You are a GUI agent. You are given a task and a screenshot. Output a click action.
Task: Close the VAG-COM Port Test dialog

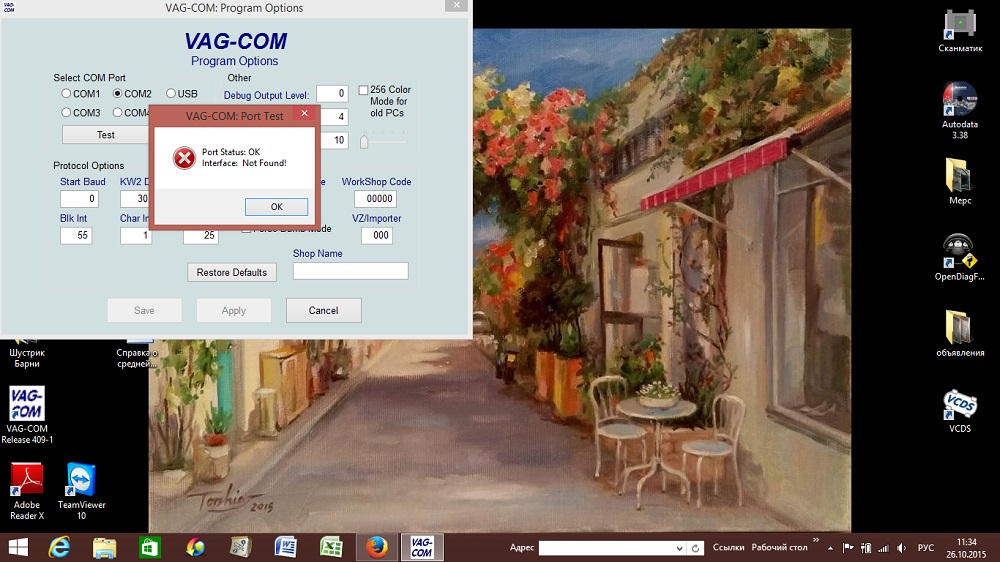[x=304, y=113]
